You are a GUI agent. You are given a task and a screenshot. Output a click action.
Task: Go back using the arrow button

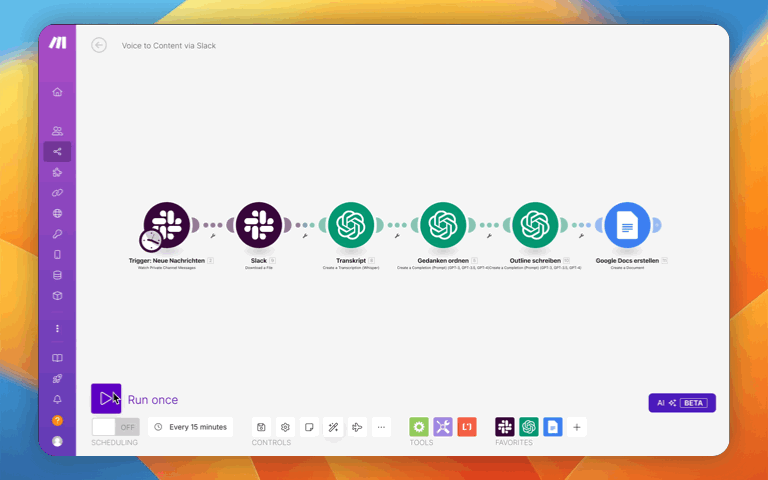coord(99,45)
